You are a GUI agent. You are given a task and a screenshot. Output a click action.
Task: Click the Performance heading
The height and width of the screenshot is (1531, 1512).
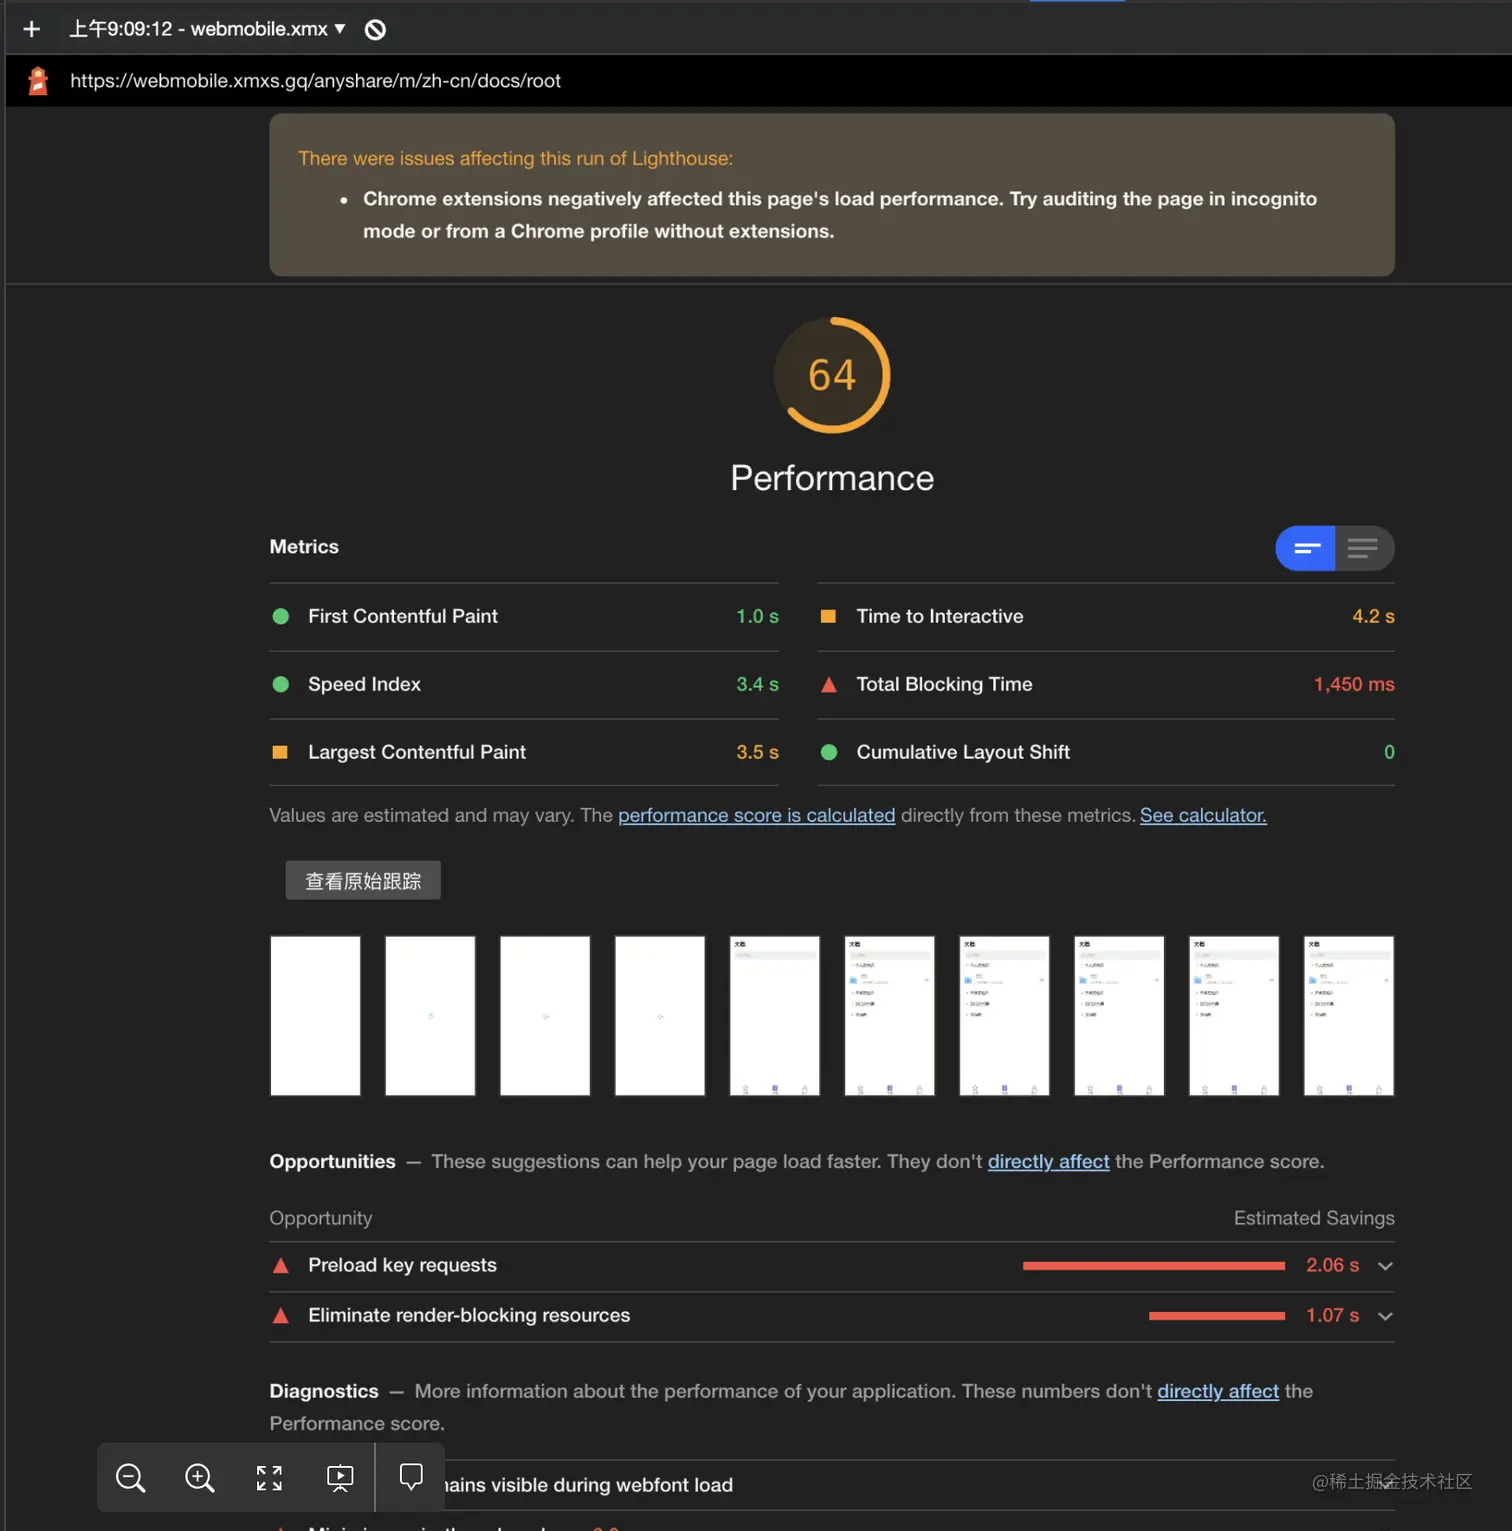point(832,478)
